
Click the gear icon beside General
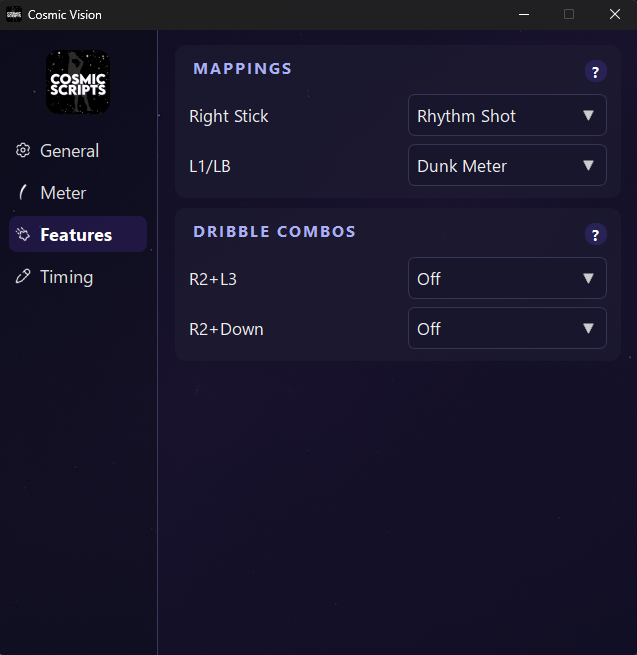tap(23, 151)
